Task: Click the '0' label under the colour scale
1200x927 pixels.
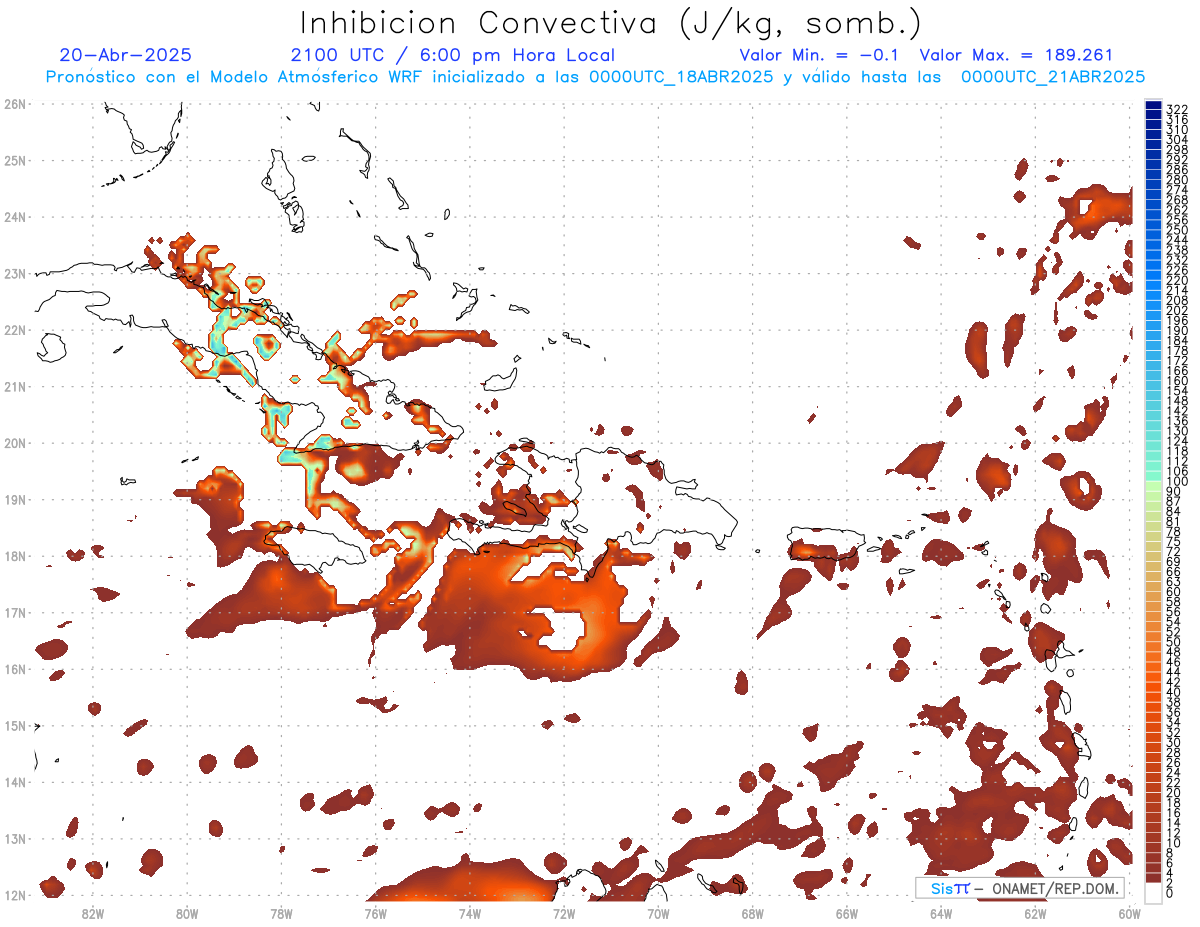Action: (1171, 893)
